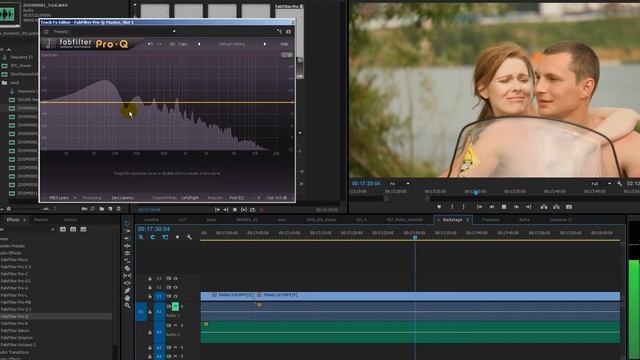Toggle V1 track targeting
This screenshot has width=640, height=360.
159,296
